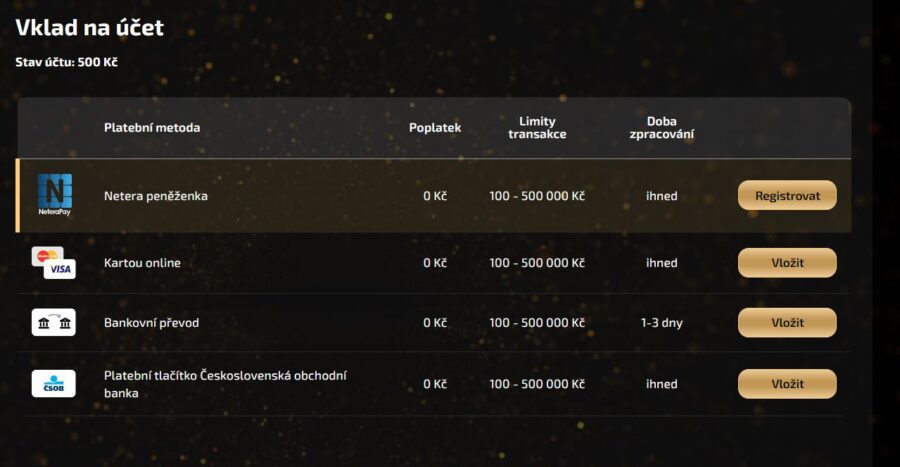Image resolution: width=900 pixels, height=467 pixels.
Task: Select the Netera peněženka method name
Action: click(x=155, y=196)
